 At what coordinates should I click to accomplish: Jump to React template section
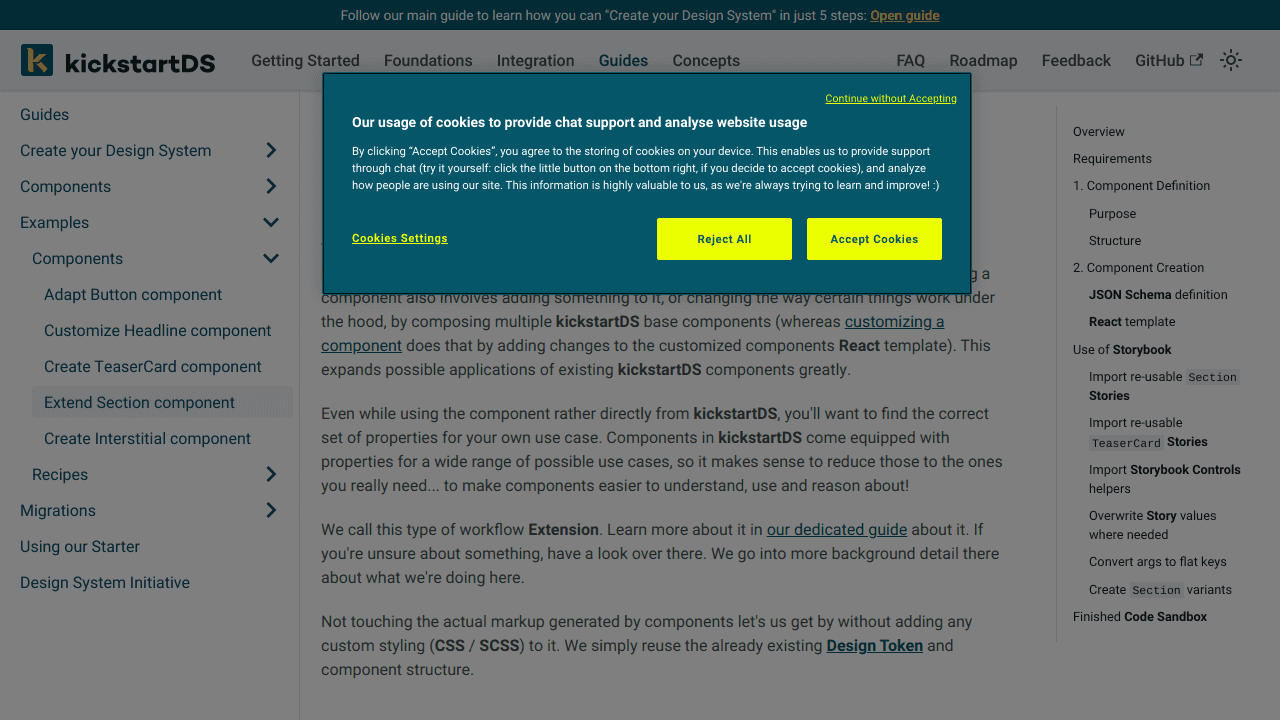point(1132,321)
